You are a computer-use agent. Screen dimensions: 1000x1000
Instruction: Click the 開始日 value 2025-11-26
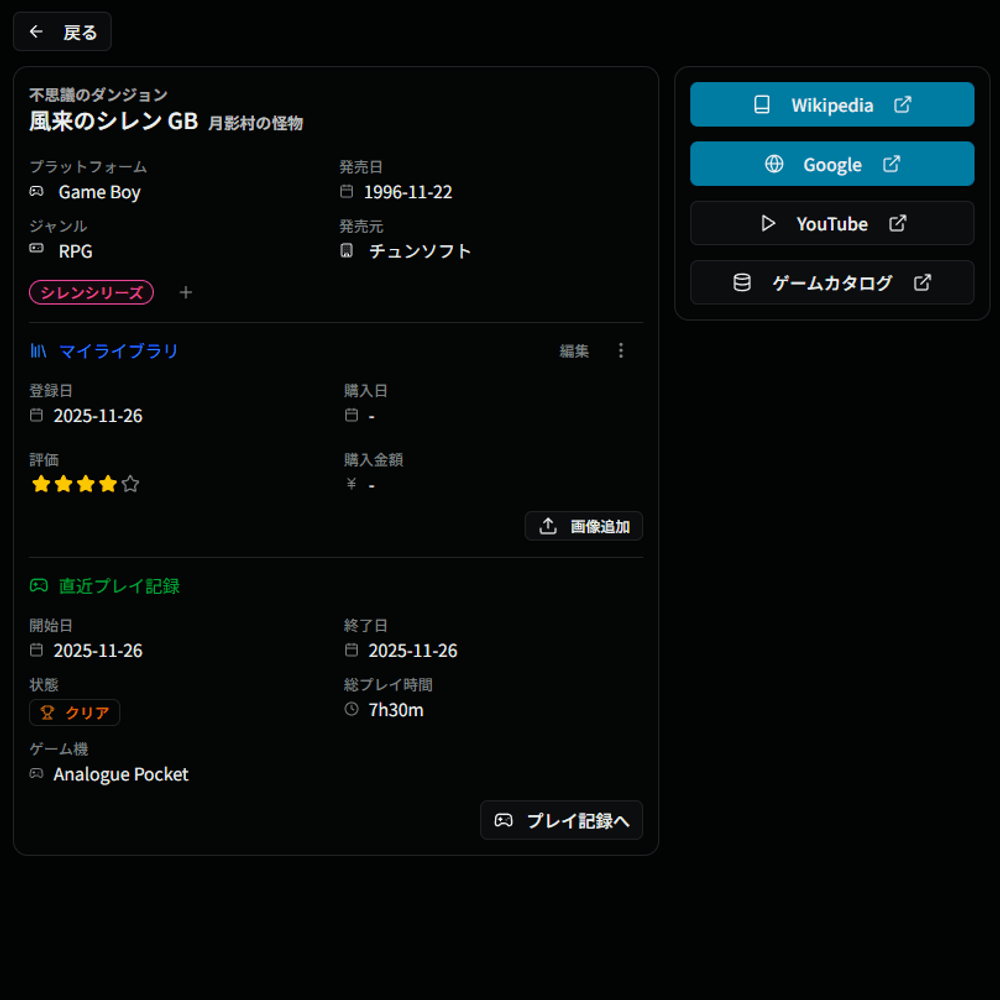pyautogui.click(x=98, y=651)
